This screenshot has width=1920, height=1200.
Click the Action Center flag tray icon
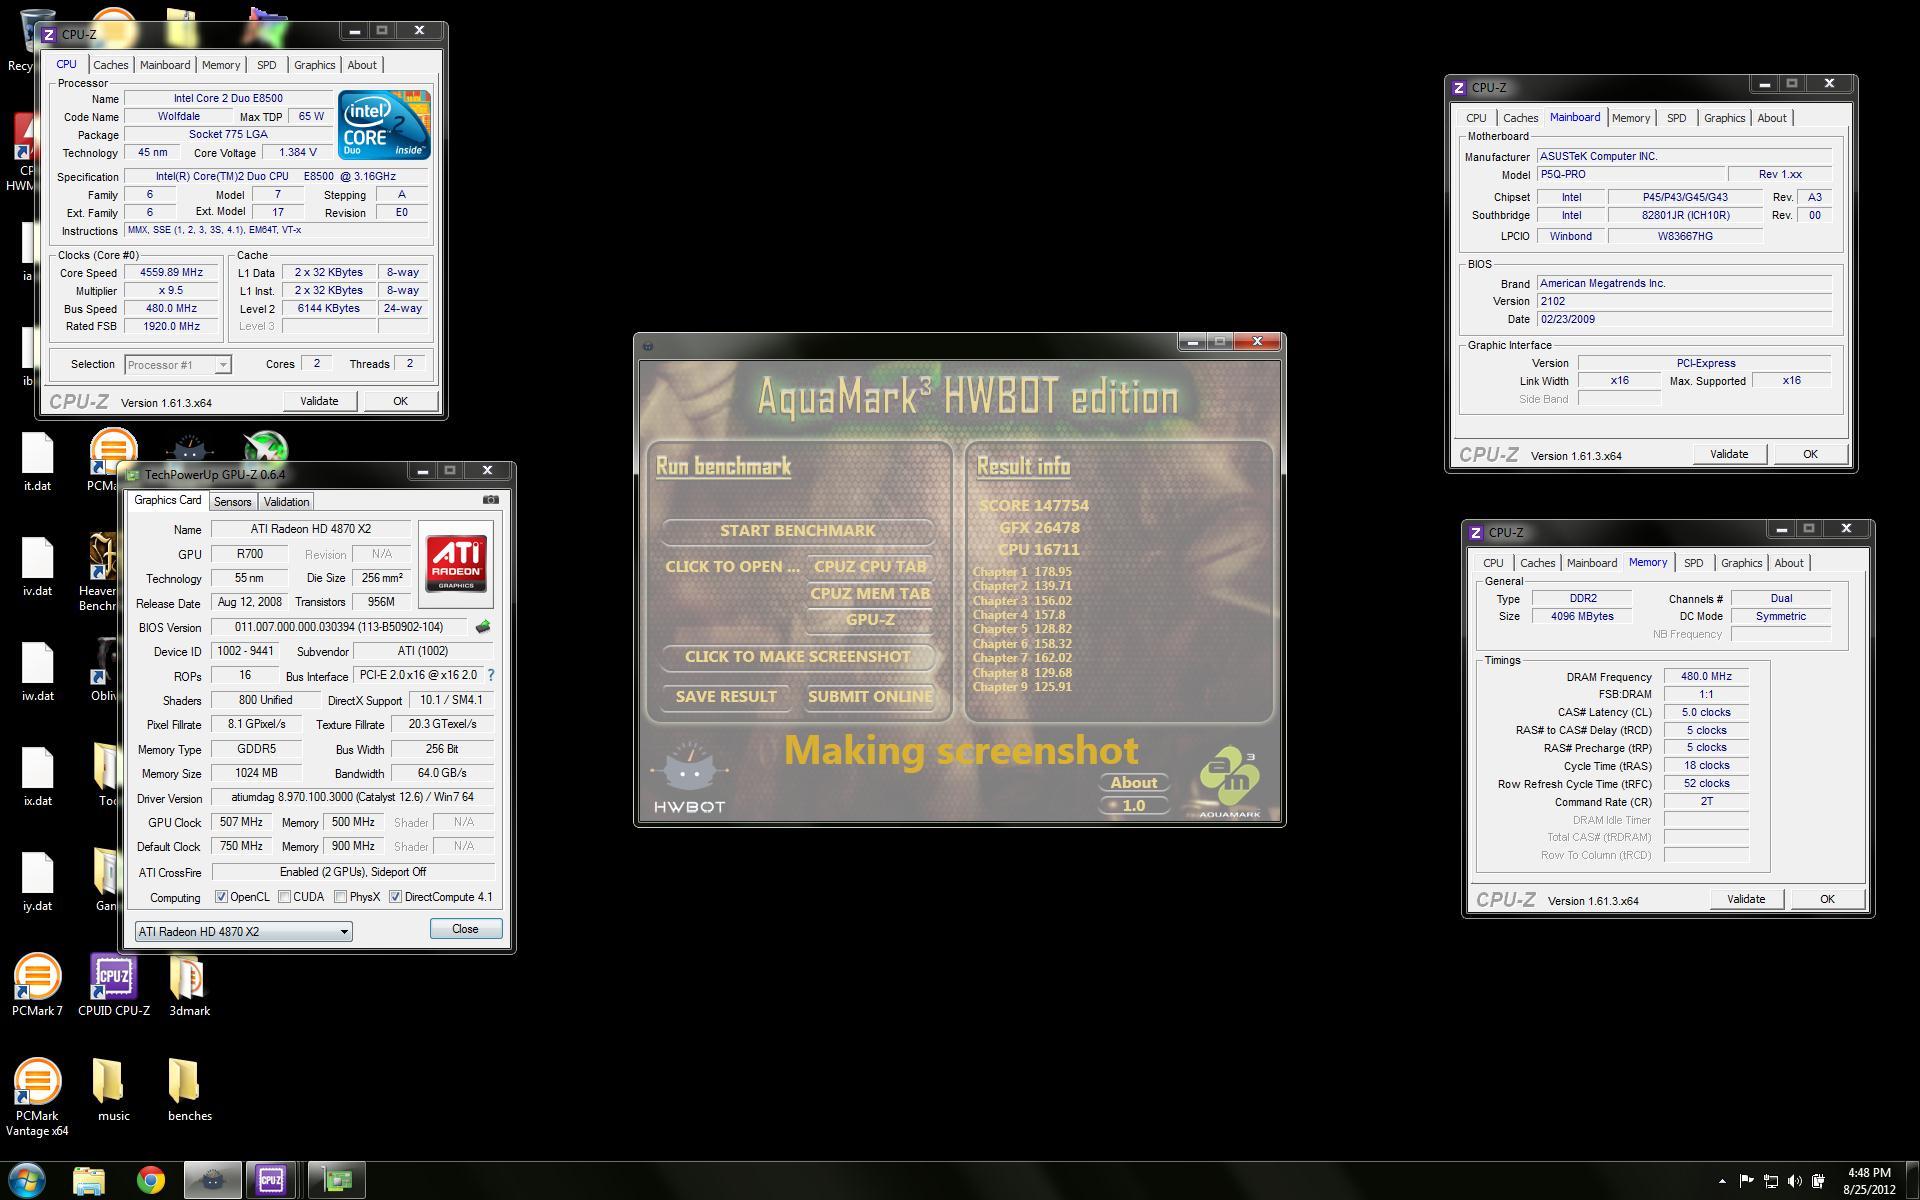1746,1181
